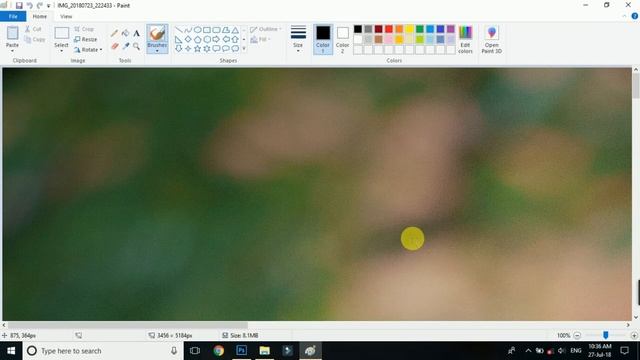Select the Color picker eyedropper tool
The width and height of the screenshot is (640, 360).
tap(126, 46)
